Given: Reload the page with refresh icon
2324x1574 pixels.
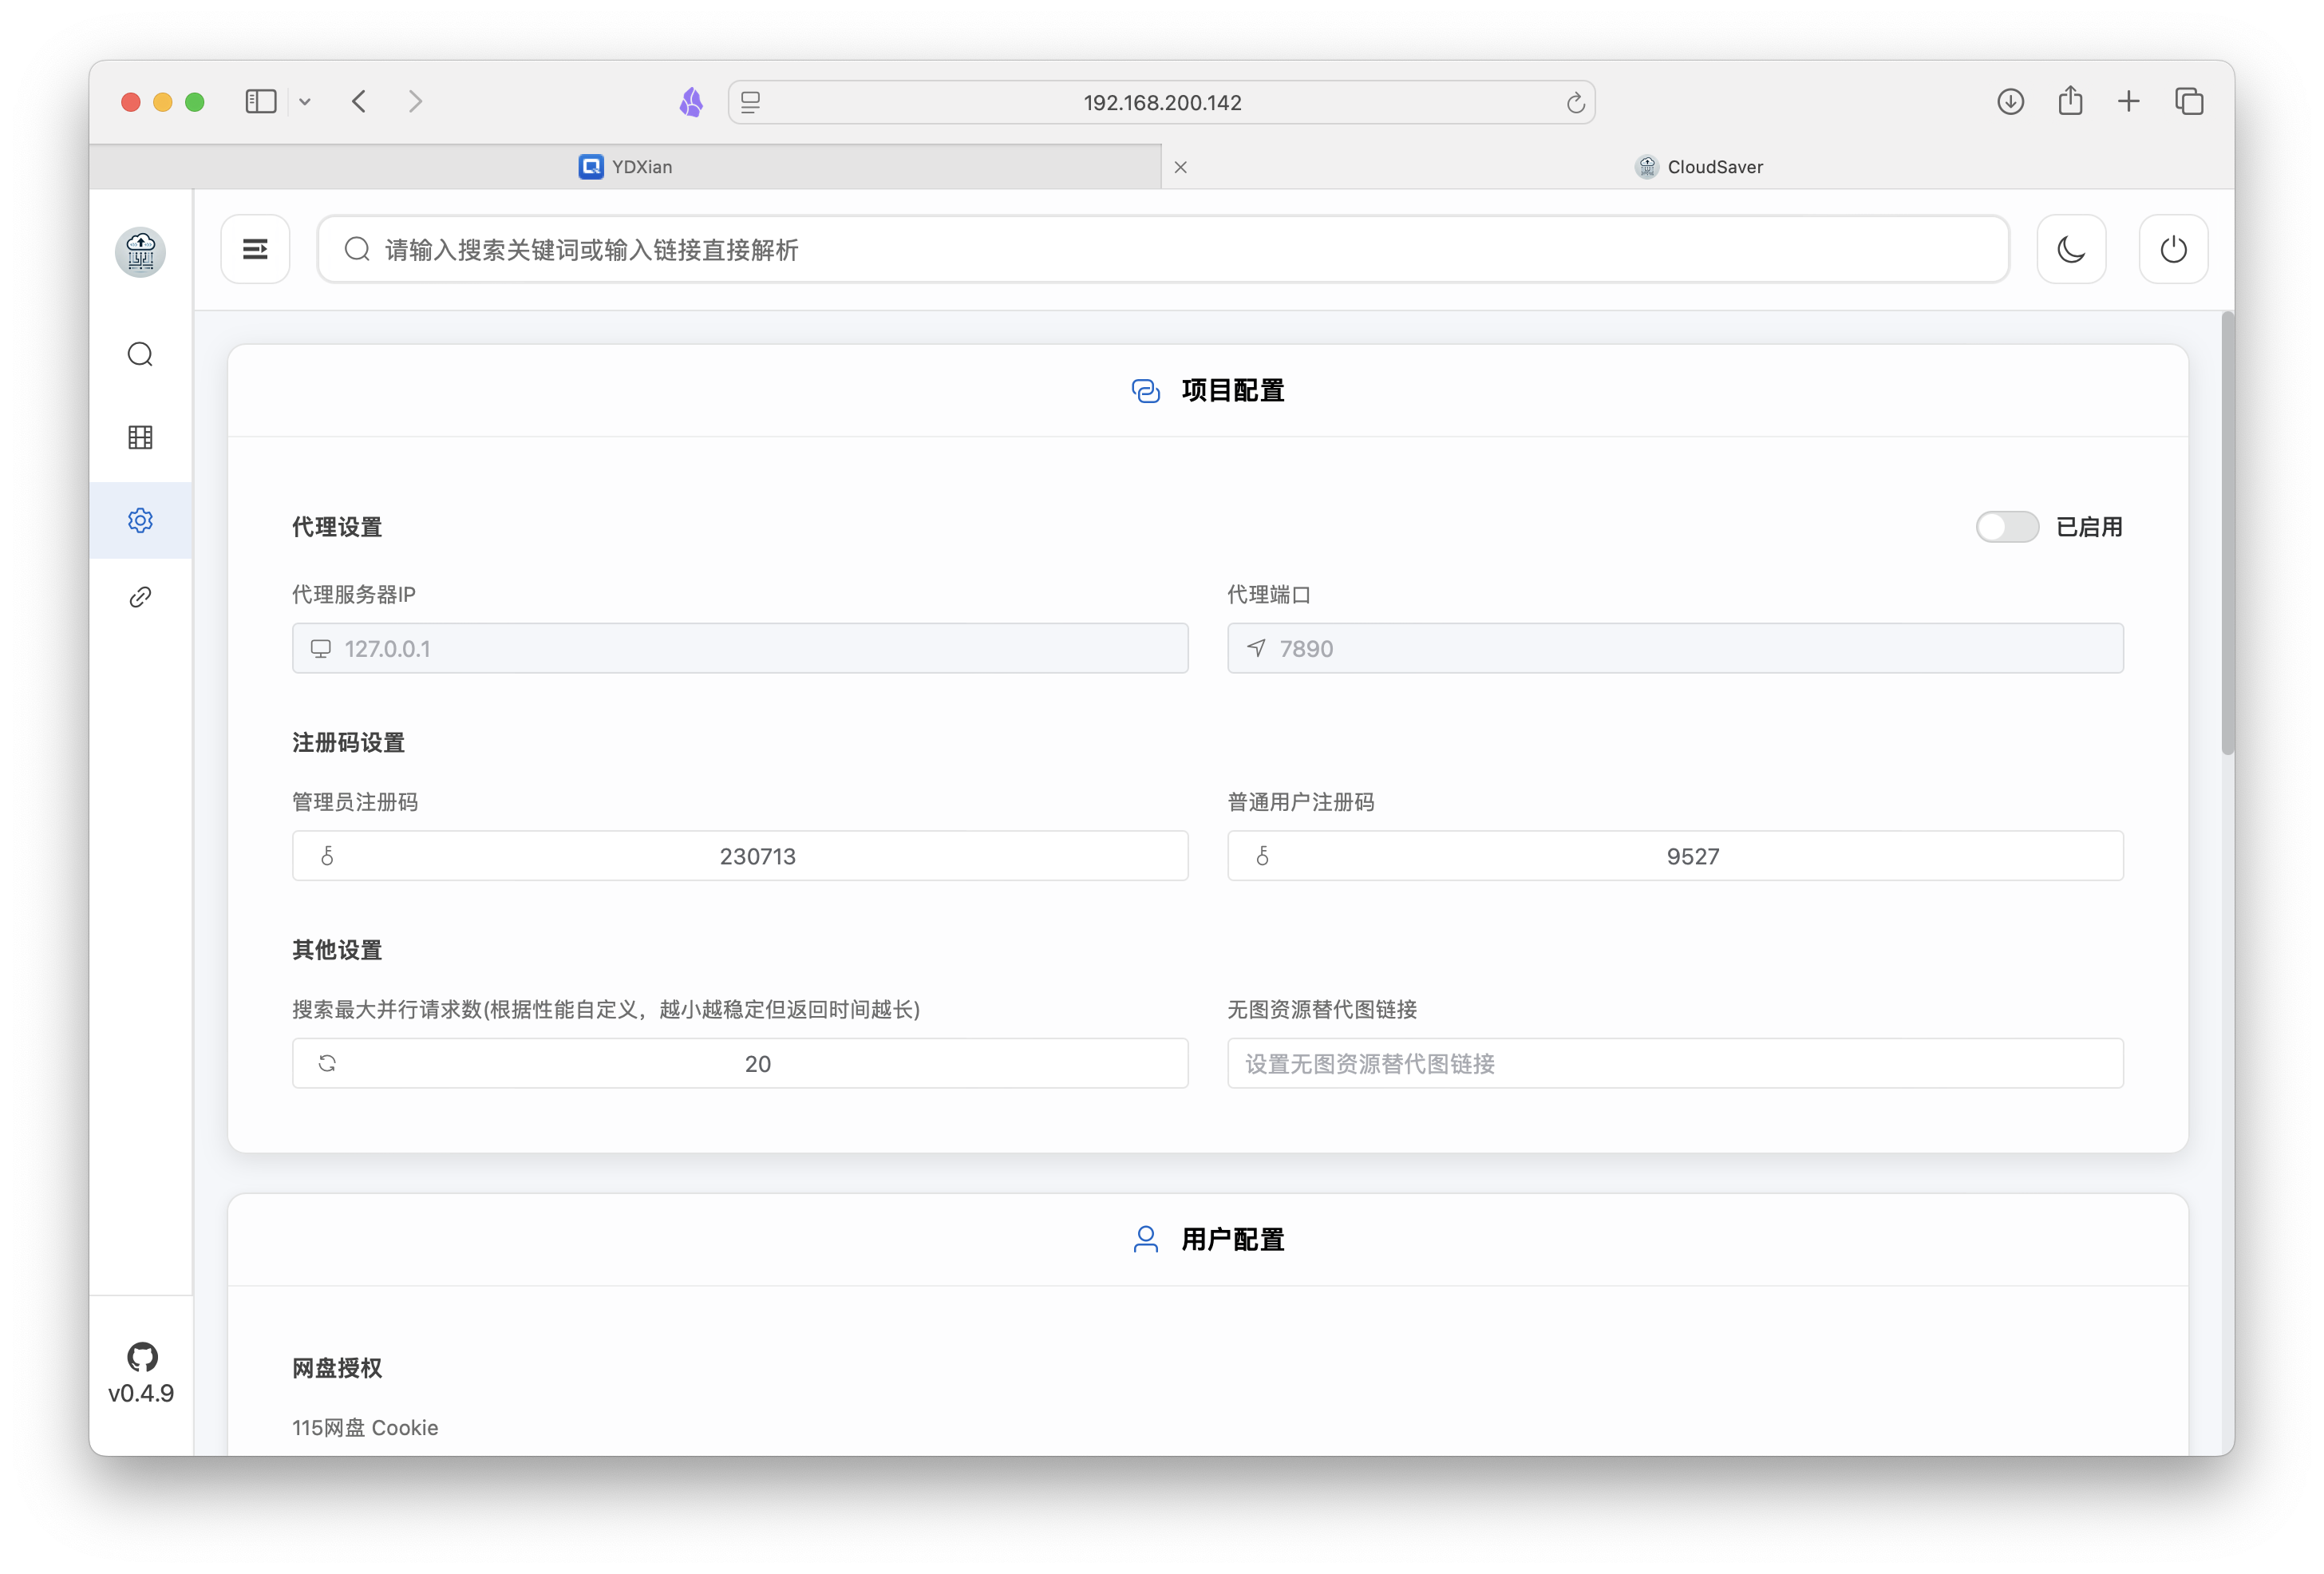Looking at the screenshot, I should 1575,102.
